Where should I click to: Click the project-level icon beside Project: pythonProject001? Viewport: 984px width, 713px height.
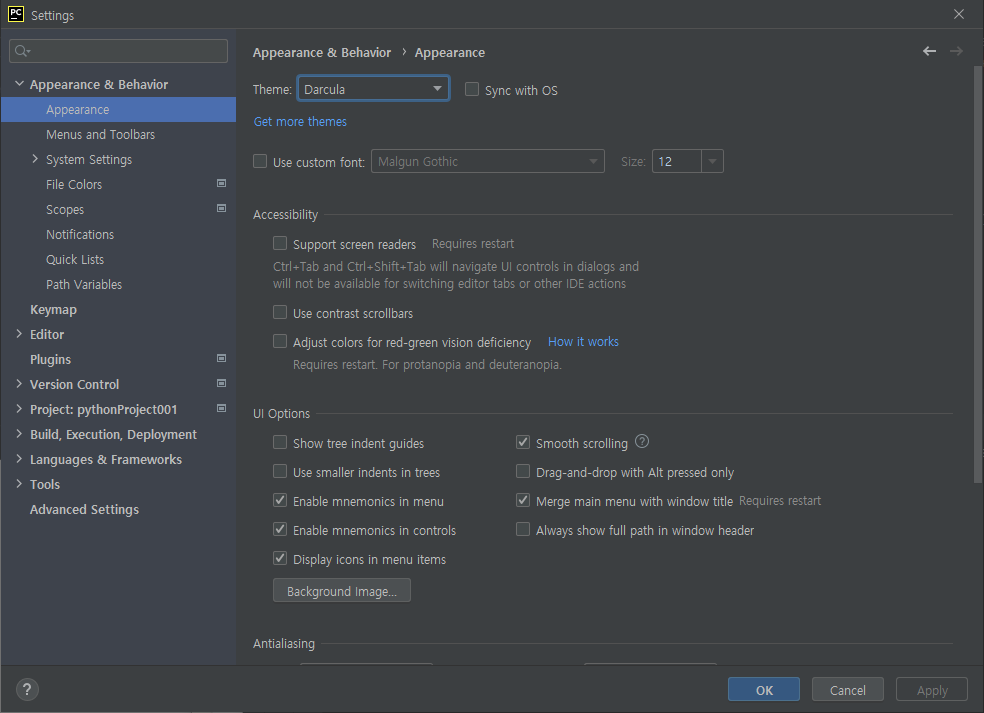(222, 409)
